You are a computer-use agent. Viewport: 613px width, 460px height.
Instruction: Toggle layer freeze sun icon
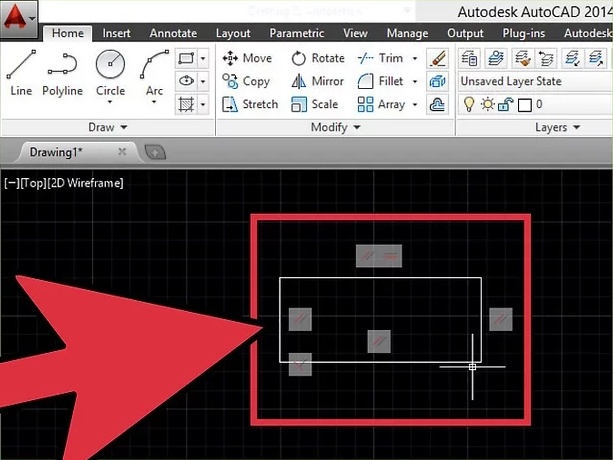pyautogui.click(x=488, y=104)
